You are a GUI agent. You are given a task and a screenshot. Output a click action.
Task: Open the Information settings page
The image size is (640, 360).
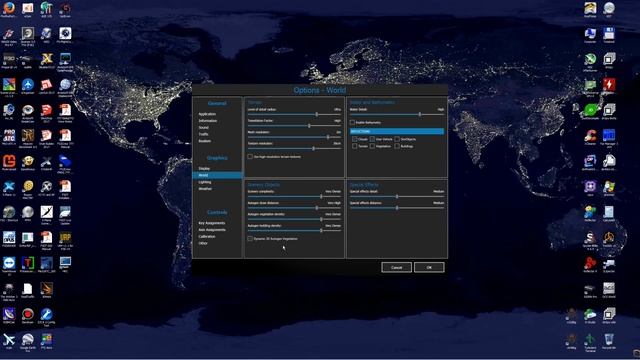click(208, 121)
